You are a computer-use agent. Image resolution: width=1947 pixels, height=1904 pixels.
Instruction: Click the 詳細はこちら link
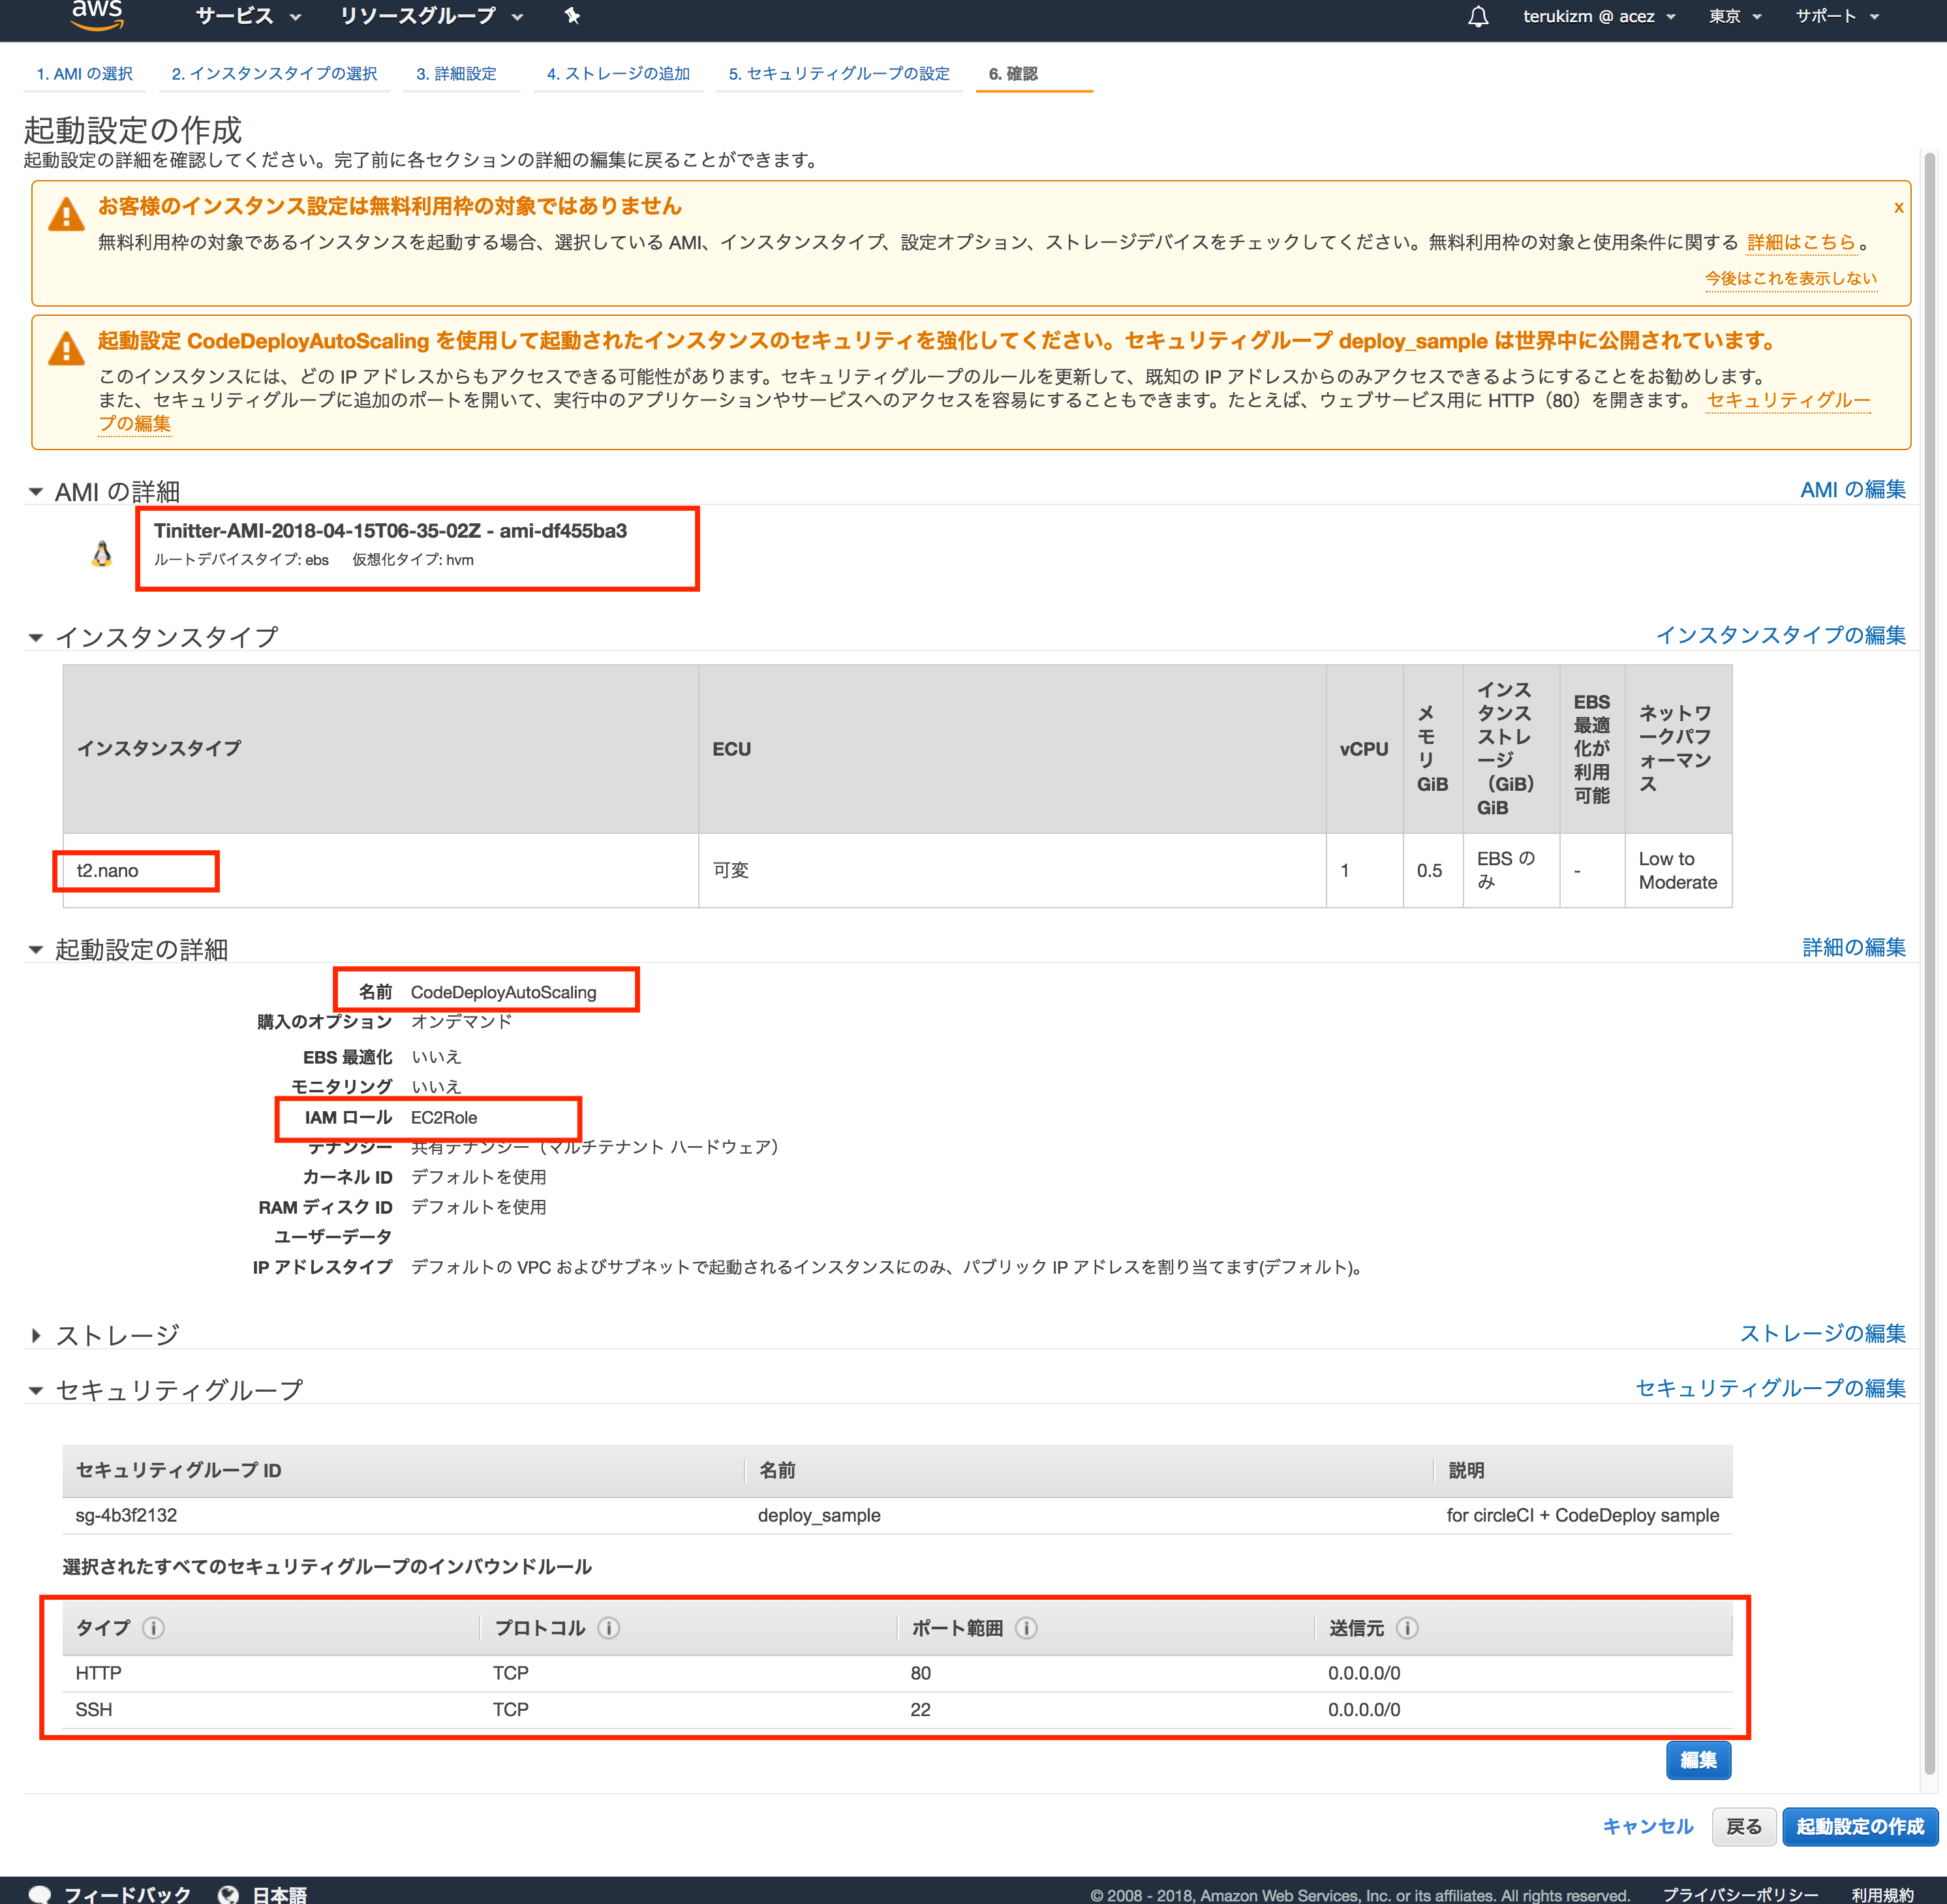click(1801, 242)
